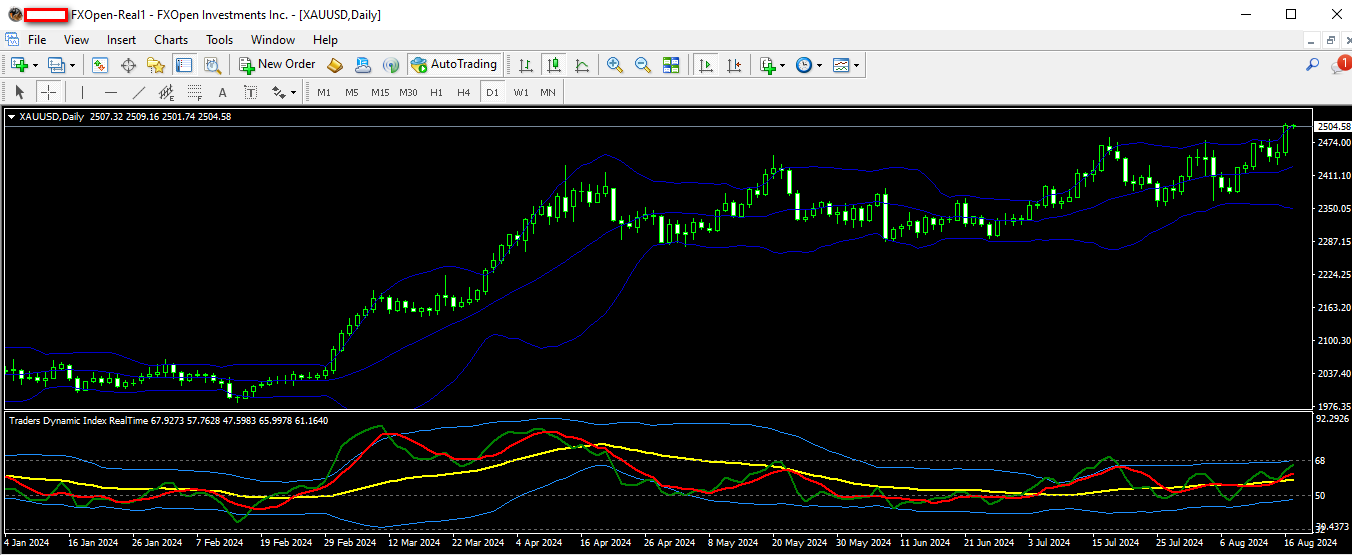Switch to the M15 timeframe
Image resolution: width=1352 pixels, height=556 pixels.
click(380, 93)
